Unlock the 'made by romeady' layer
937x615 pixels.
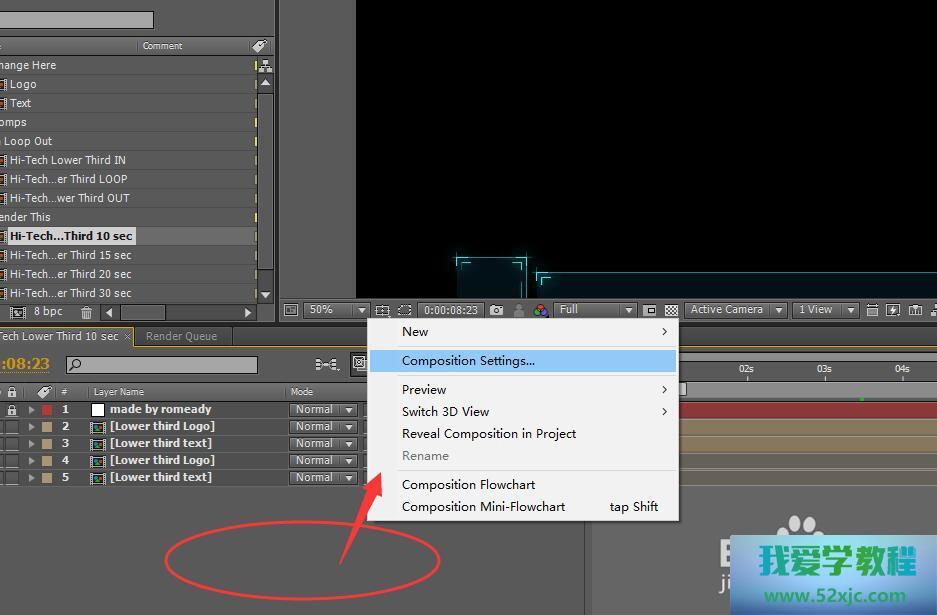(x=12, y=410)
